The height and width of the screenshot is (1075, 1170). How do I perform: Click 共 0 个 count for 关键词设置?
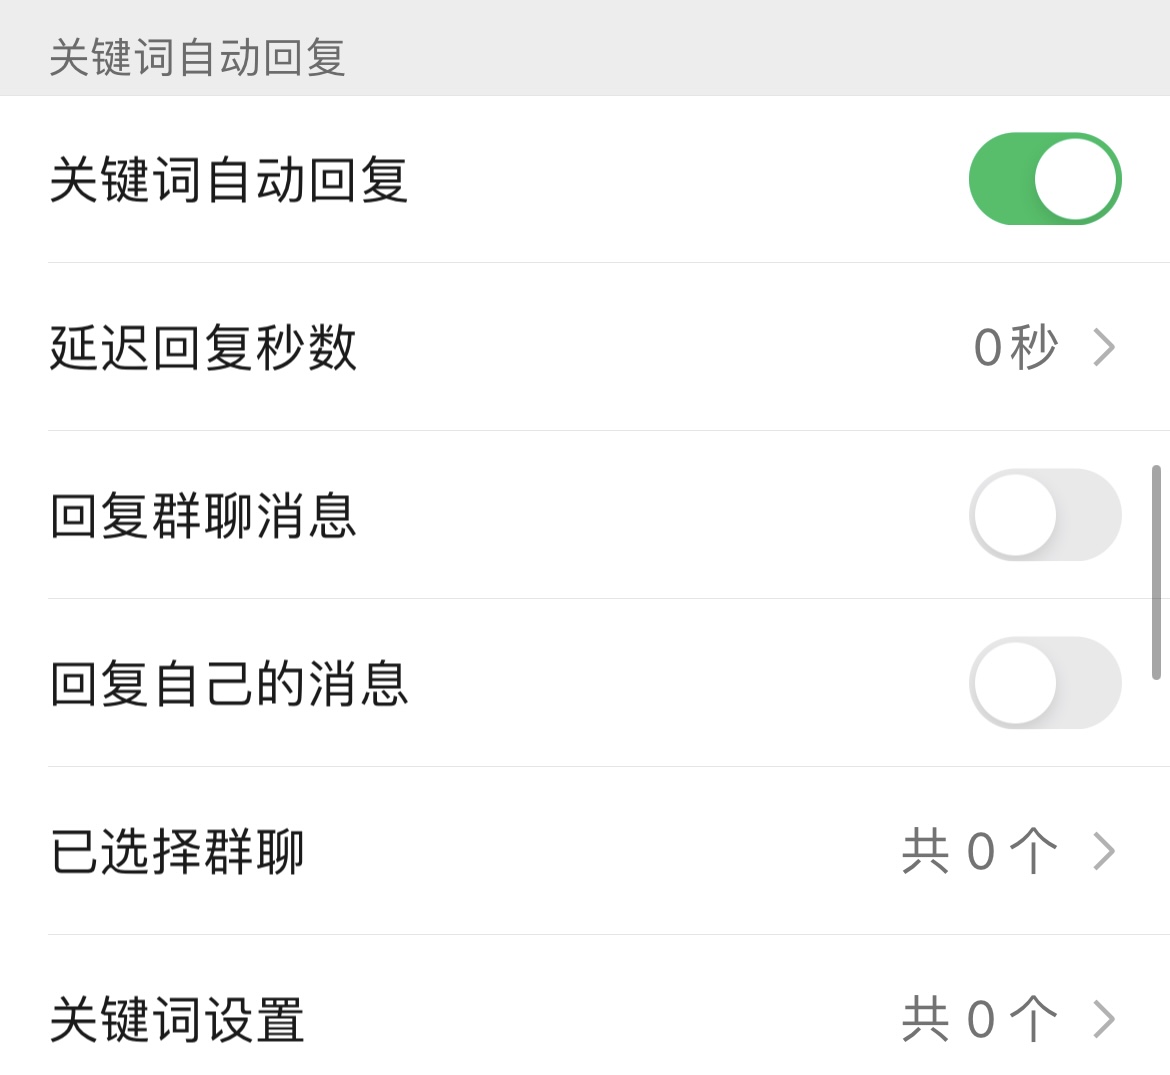click(x=979, y=1020)
